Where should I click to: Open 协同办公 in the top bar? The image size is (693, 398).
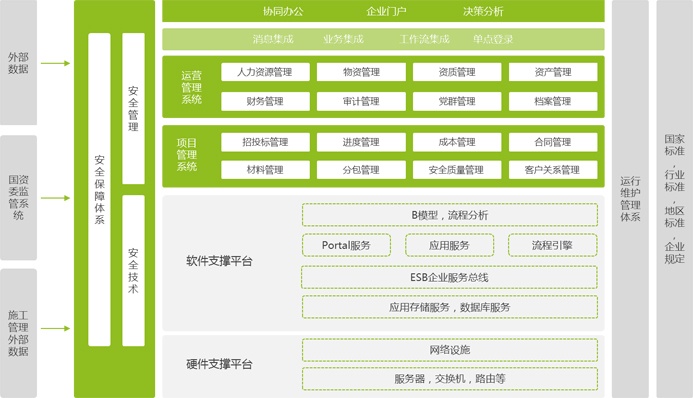[x=283, y=11]
